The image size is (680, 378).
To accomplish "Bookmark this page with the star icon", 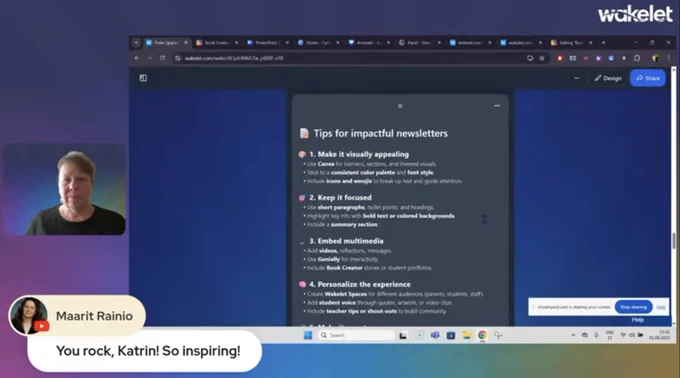I will click(542, 58).
